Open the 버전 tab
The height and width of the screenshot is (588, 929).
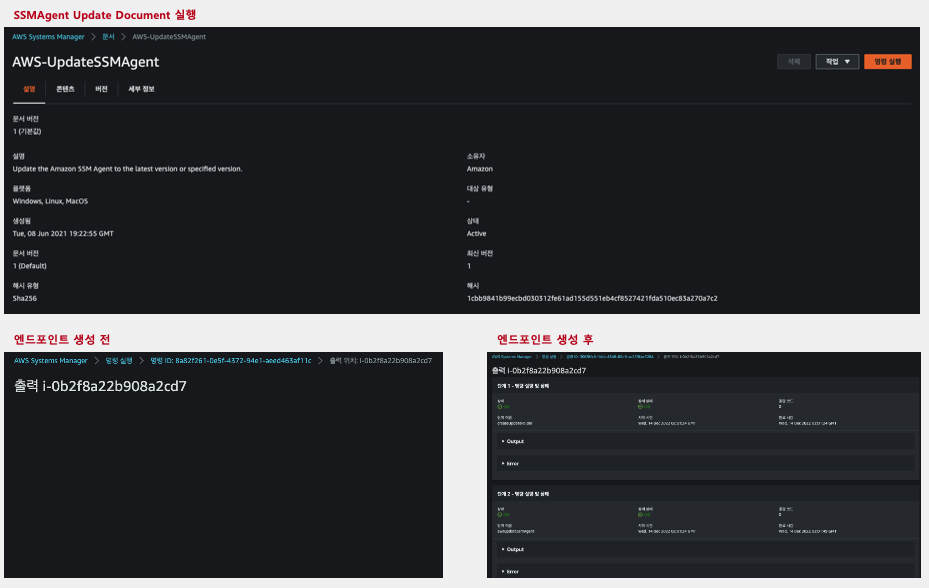101,89
